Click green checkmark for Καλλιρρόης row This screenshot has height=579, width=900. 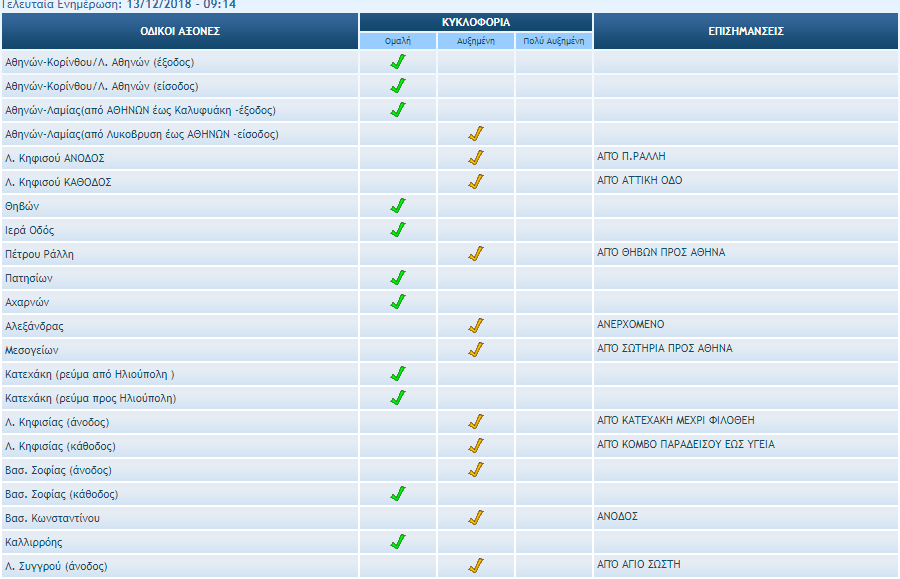pos(397,542)
